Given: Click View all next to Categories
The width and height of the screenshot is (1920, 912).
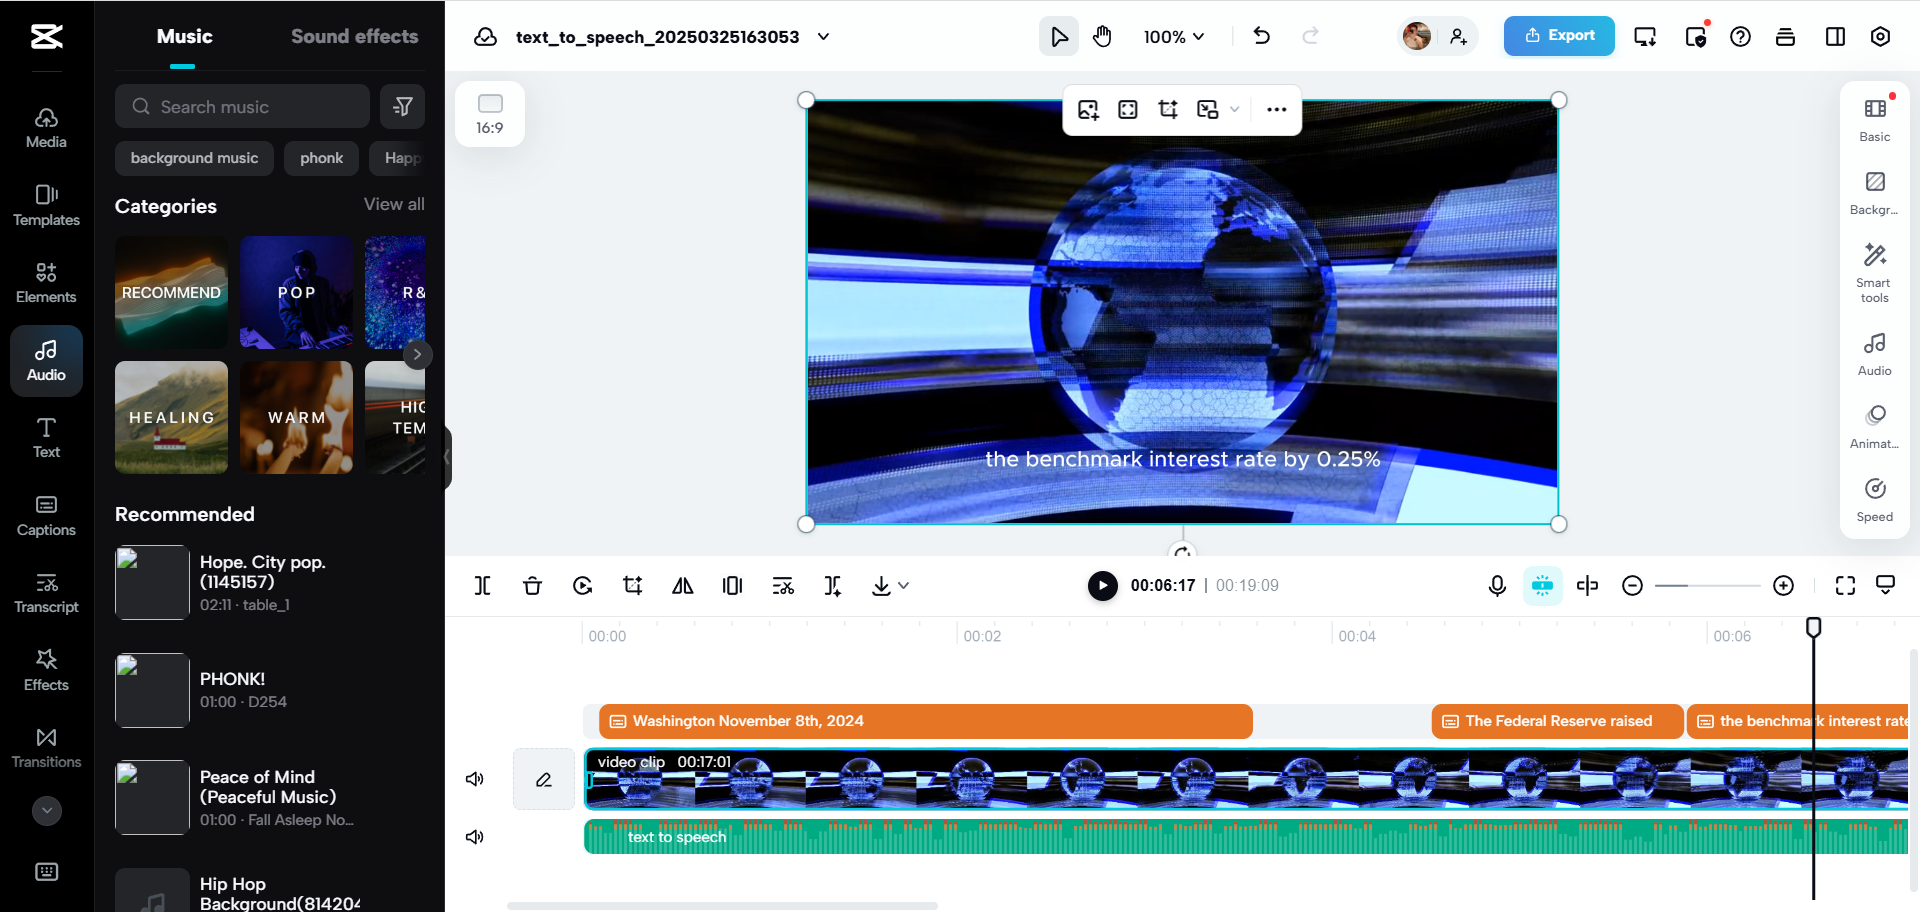Looking at the screenshot, I should (393, 204).
